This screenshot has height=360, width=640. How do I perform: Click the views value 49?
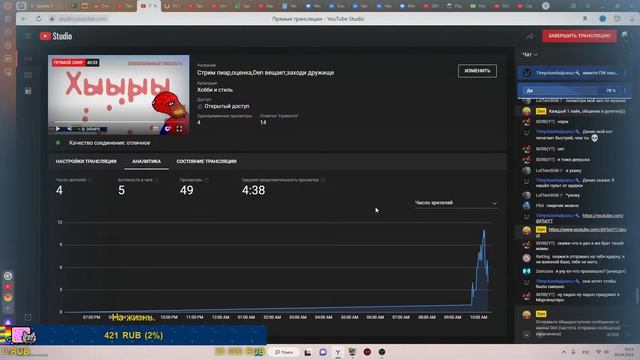click(187, 190)
